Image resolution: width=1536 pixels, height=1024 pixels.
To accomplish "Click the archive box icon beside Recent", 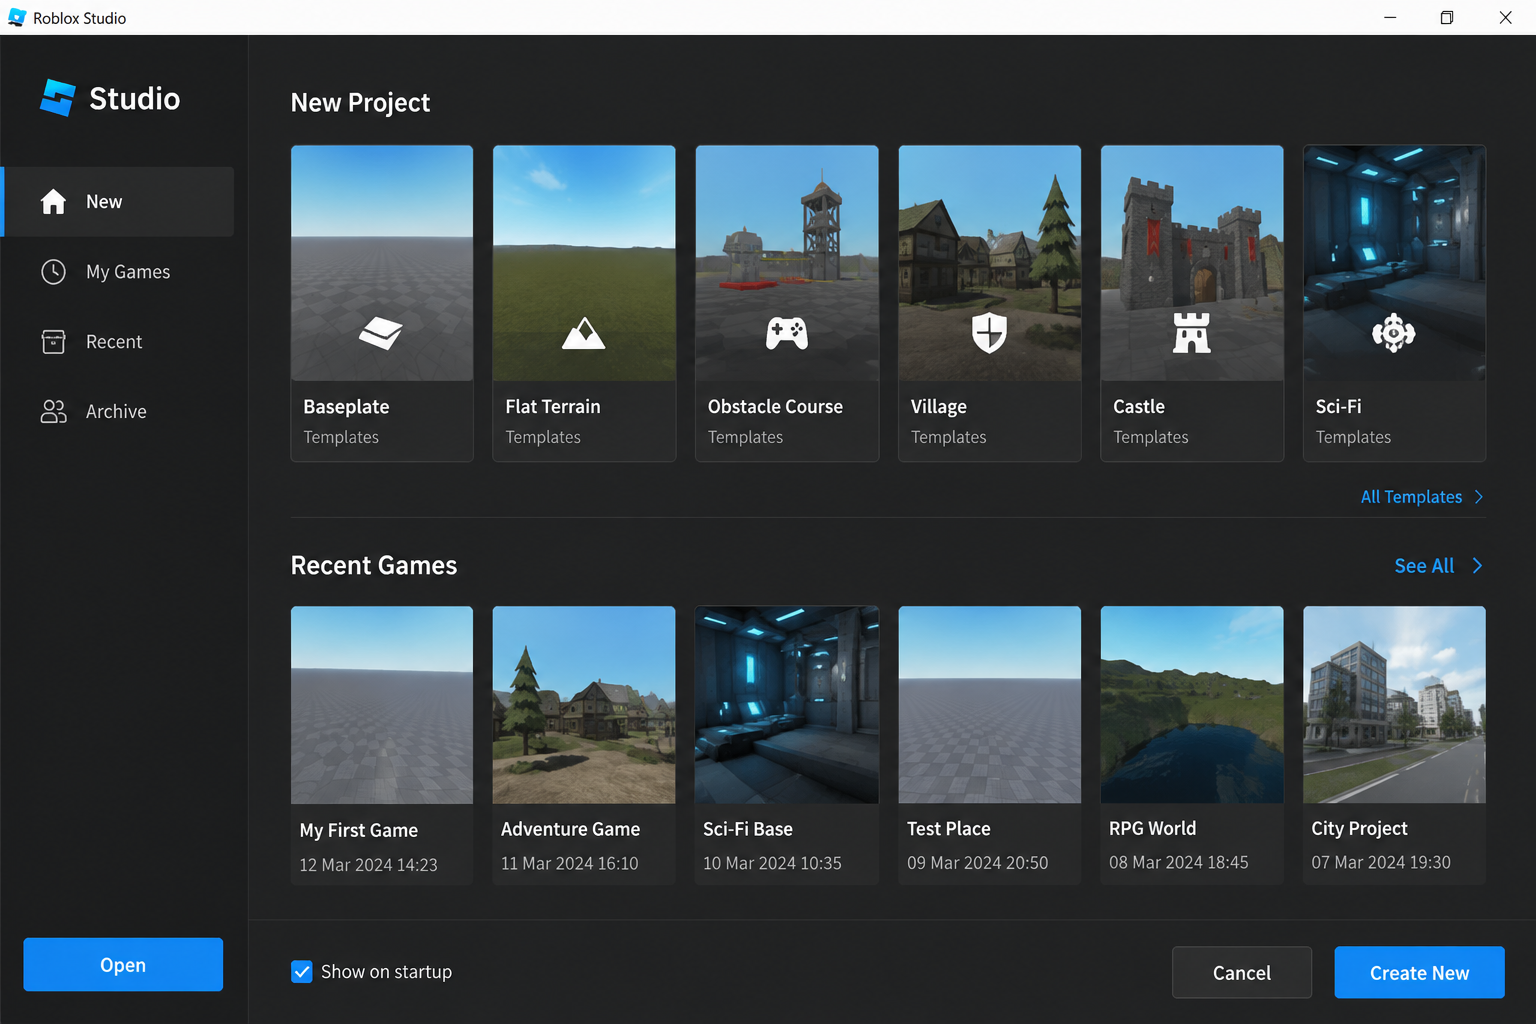I will 53,342.
